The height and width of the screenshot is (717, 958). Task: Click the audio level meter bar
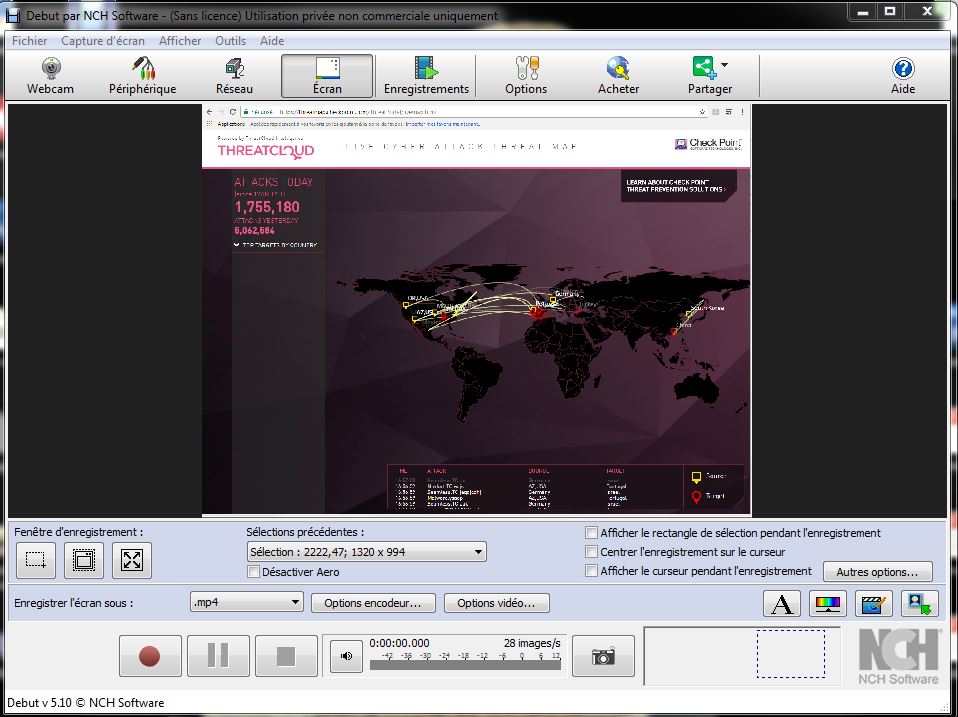pos(464,664)
